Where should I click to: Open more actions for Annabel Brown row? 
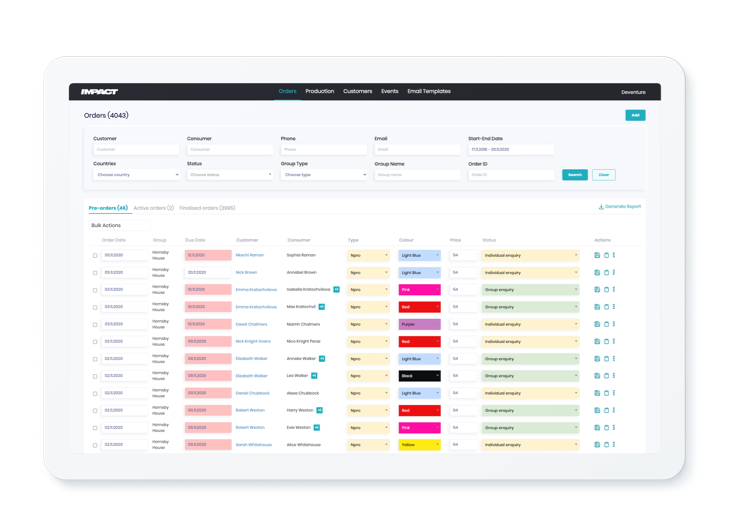(x=614, y=272)
